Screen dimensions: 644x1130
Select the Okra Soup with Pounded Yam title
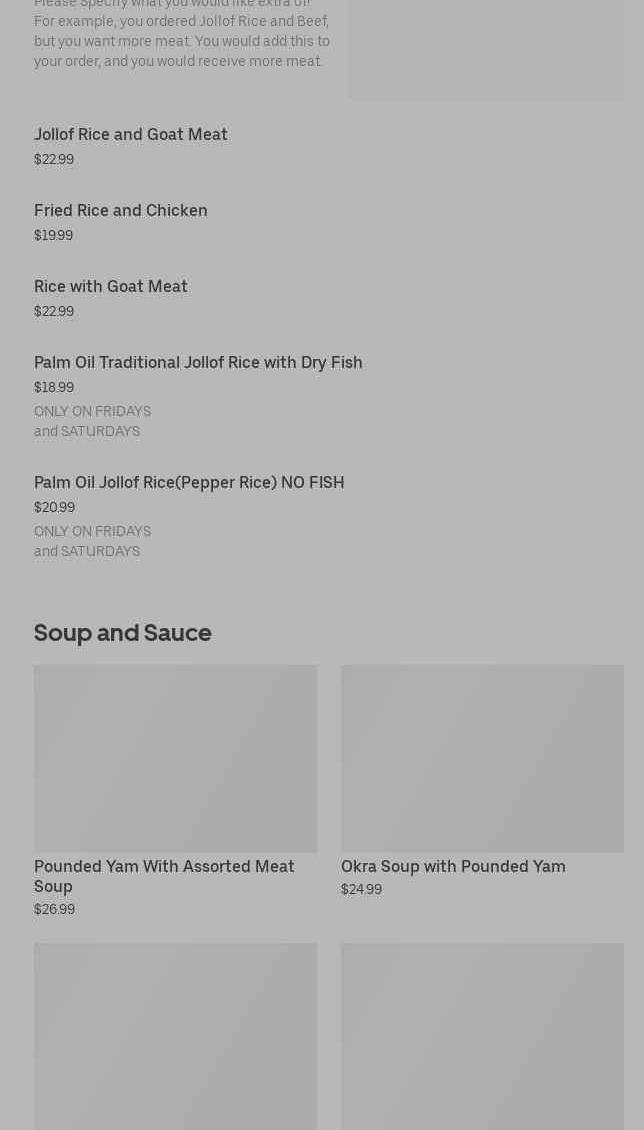coord(453,867)
